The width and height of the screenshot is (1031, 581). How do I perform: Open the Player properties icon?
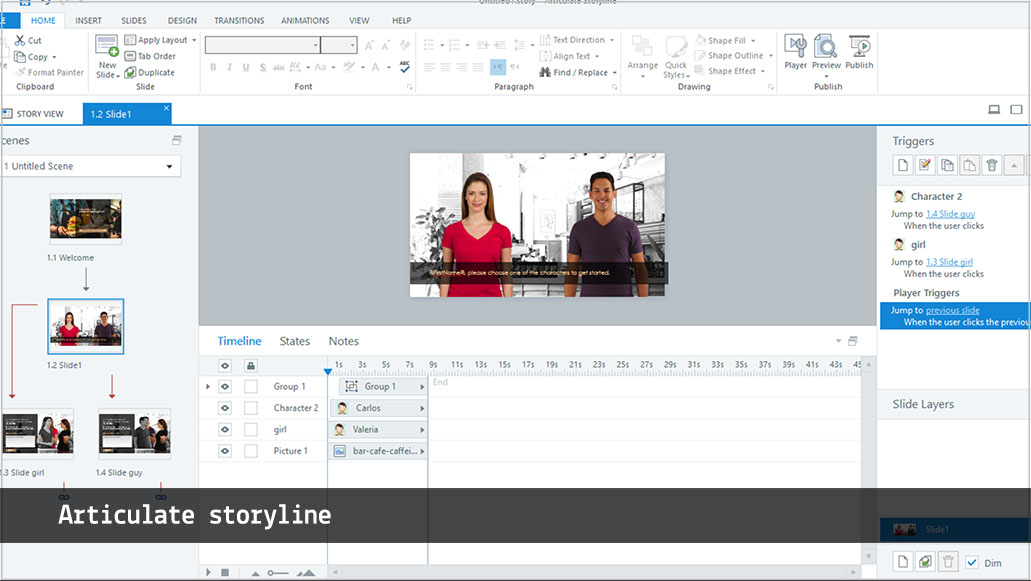pyautogui.click(x=795, y=47)
